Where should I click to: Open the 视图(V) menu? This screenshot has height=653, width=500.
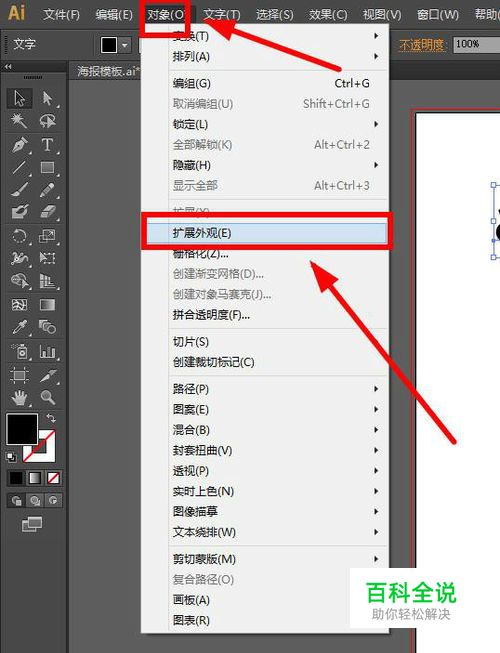382,15
